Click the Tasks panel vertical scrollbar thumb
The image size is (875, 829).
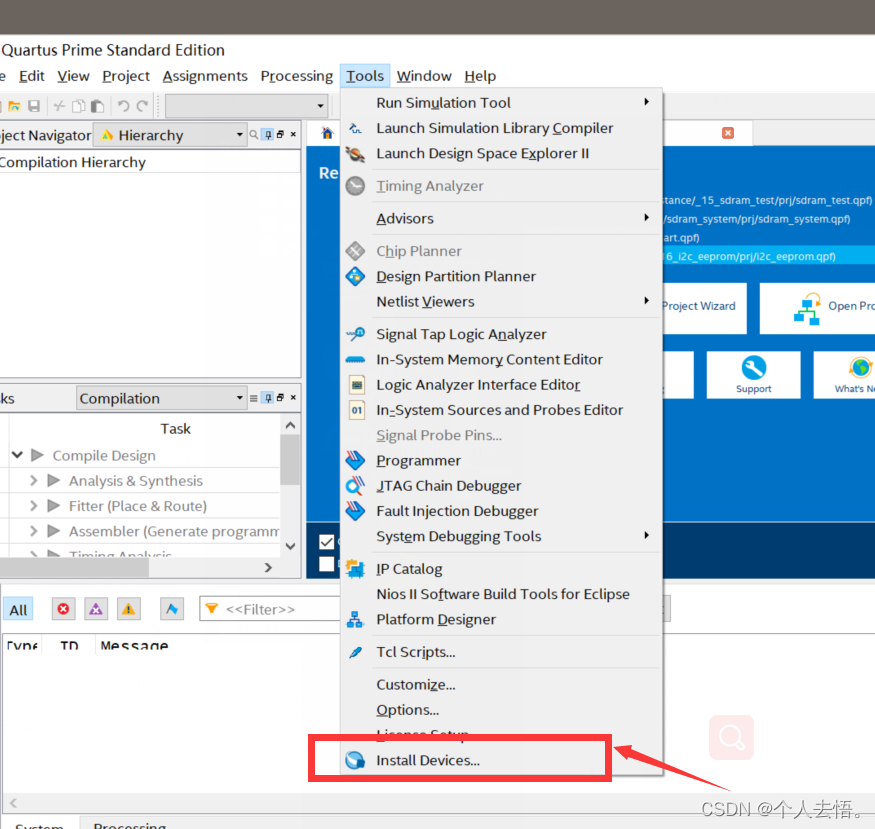(x=290, y=460)
